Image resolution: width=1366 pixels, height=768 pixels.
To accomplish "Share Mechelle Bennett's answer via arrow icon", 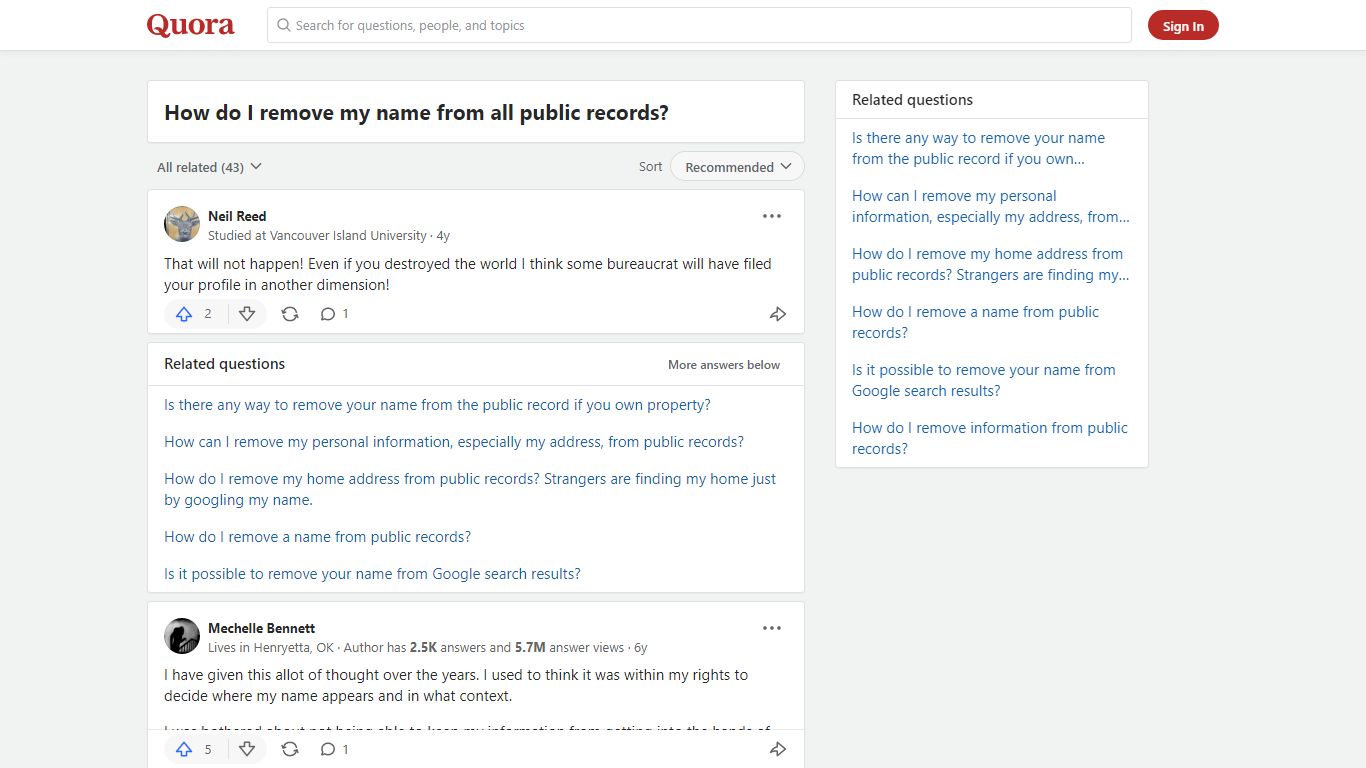I will [x=778, y=749].
